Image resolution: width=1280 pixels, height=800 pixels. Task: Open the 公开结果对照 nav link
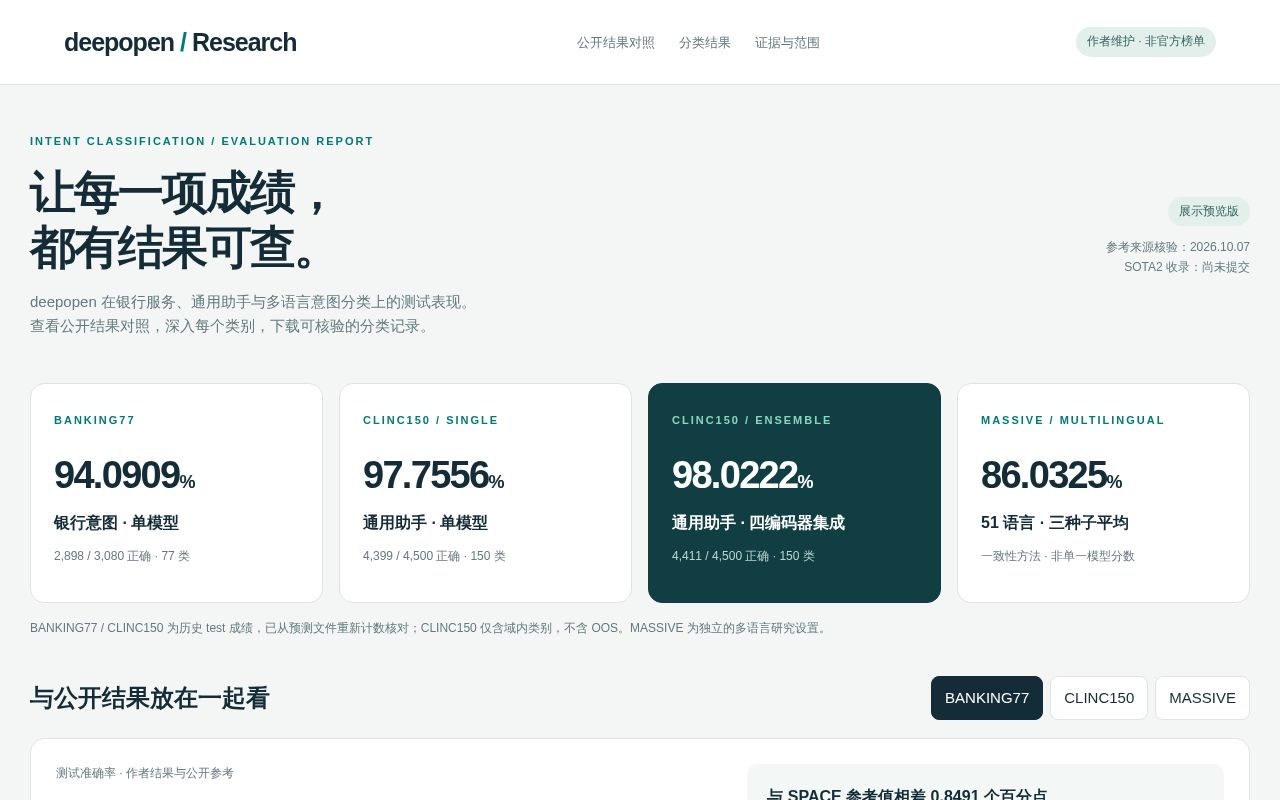tap(616, 43)
